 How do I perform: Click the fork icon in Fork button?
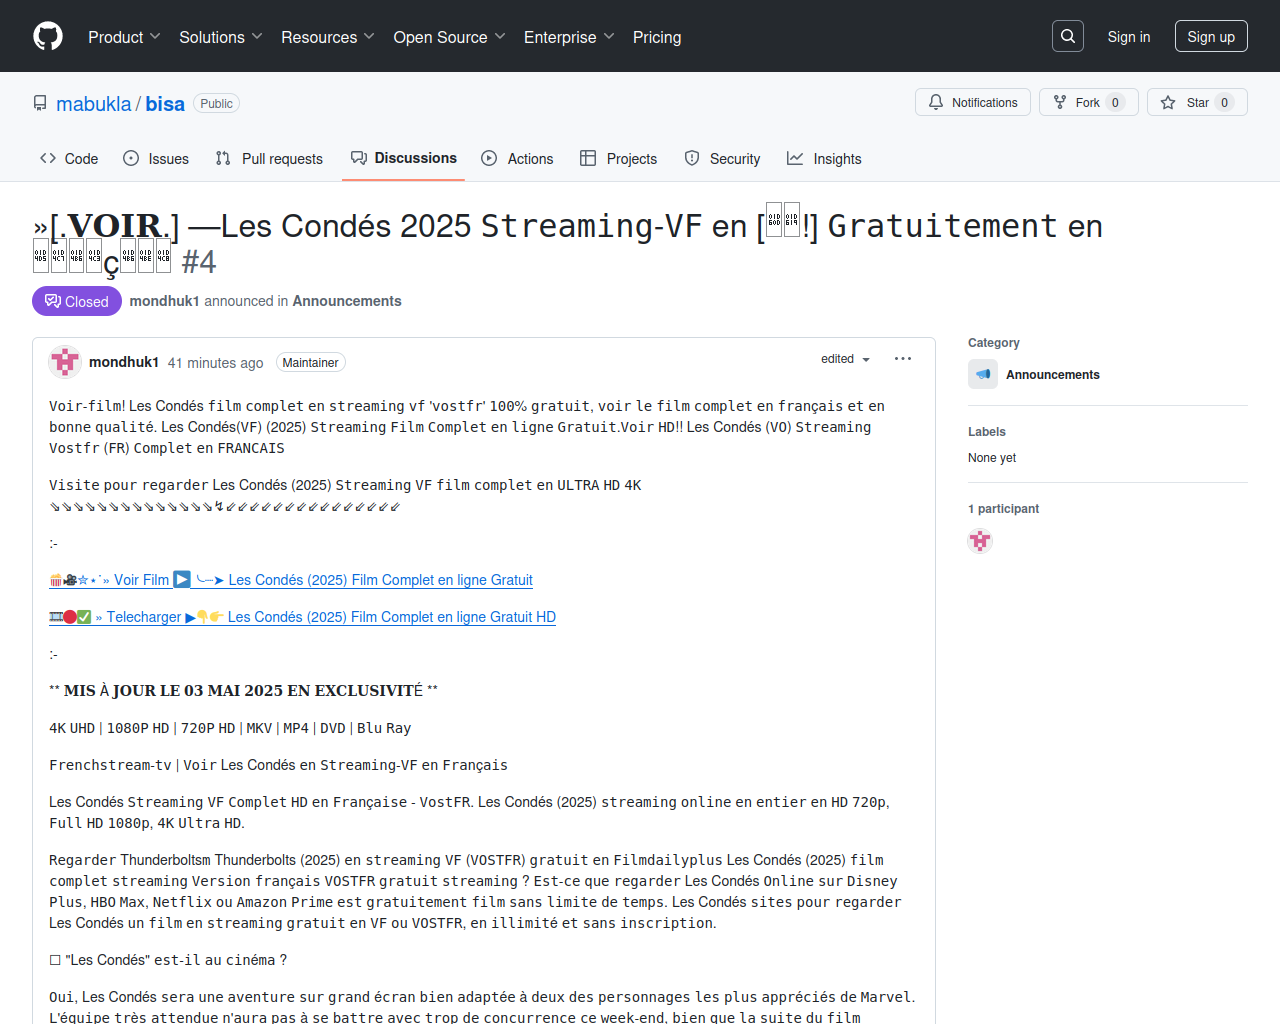point(1060,102)
